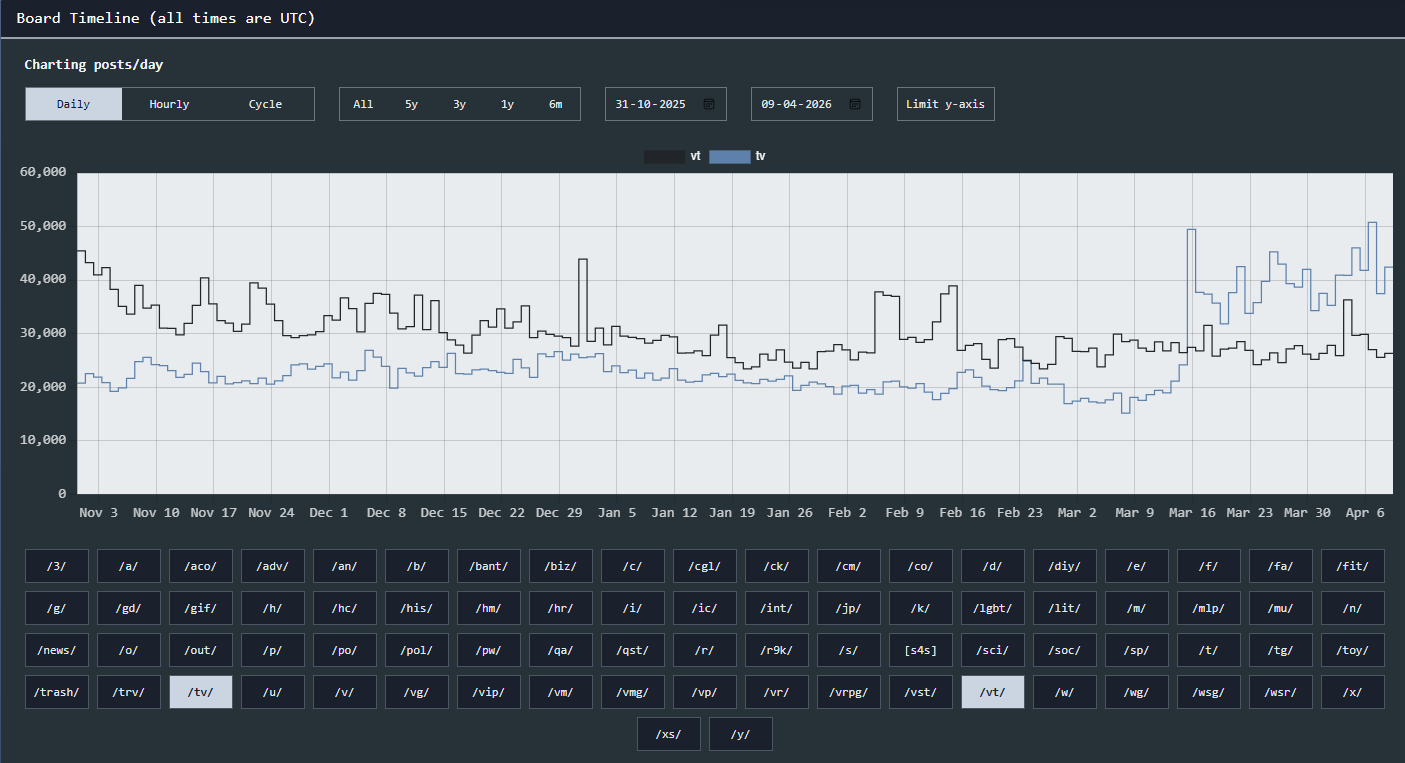Enable the /aco/ board
The width and height of the screenshot is (1405, 763).
[x=201, y=566]
